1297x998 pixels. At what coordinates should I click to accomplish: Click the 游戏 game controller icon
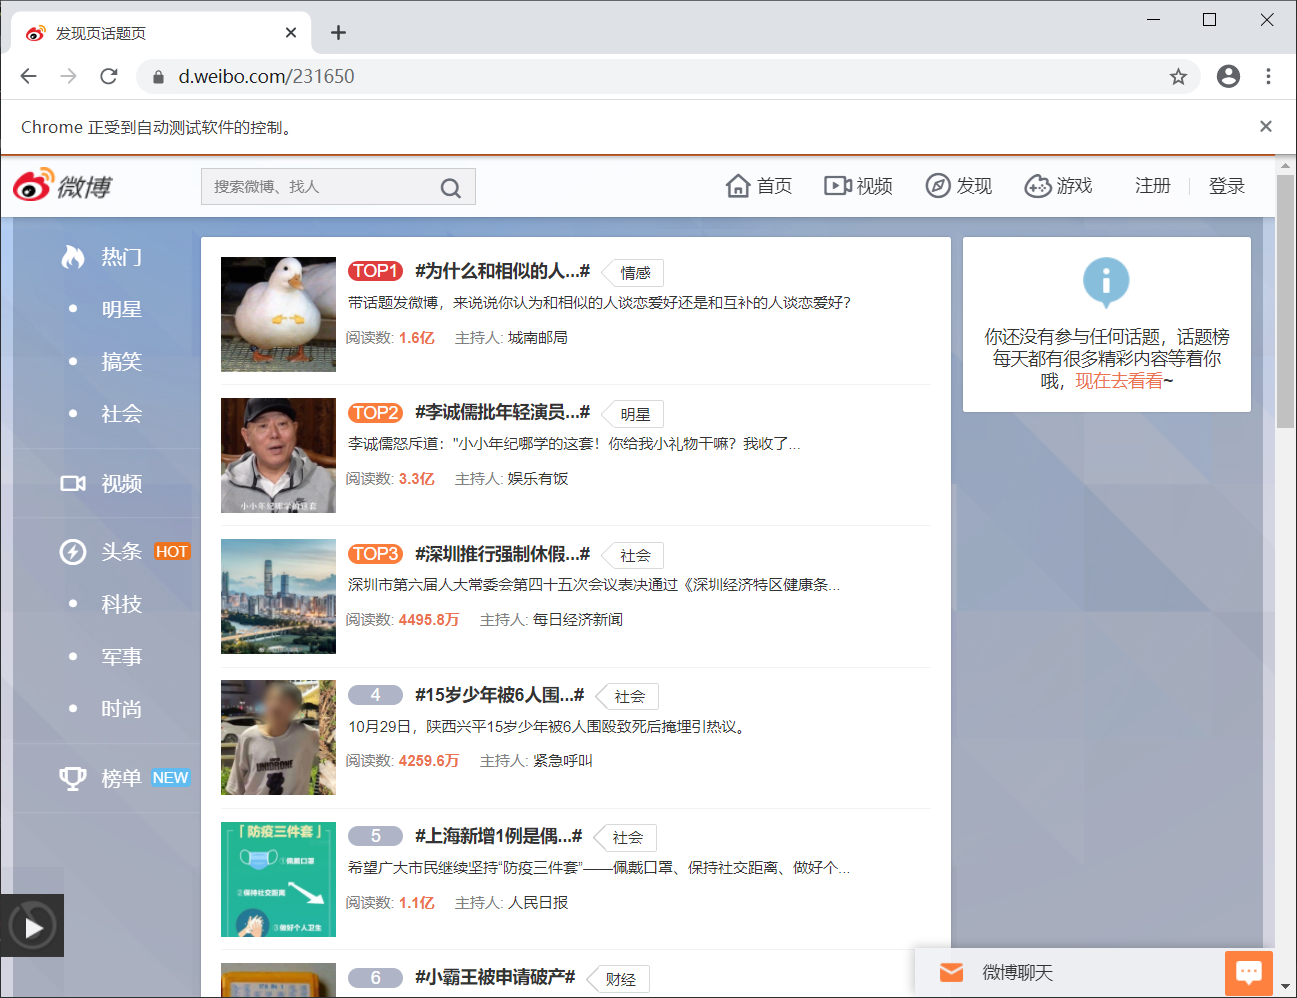pos(1036,185)
